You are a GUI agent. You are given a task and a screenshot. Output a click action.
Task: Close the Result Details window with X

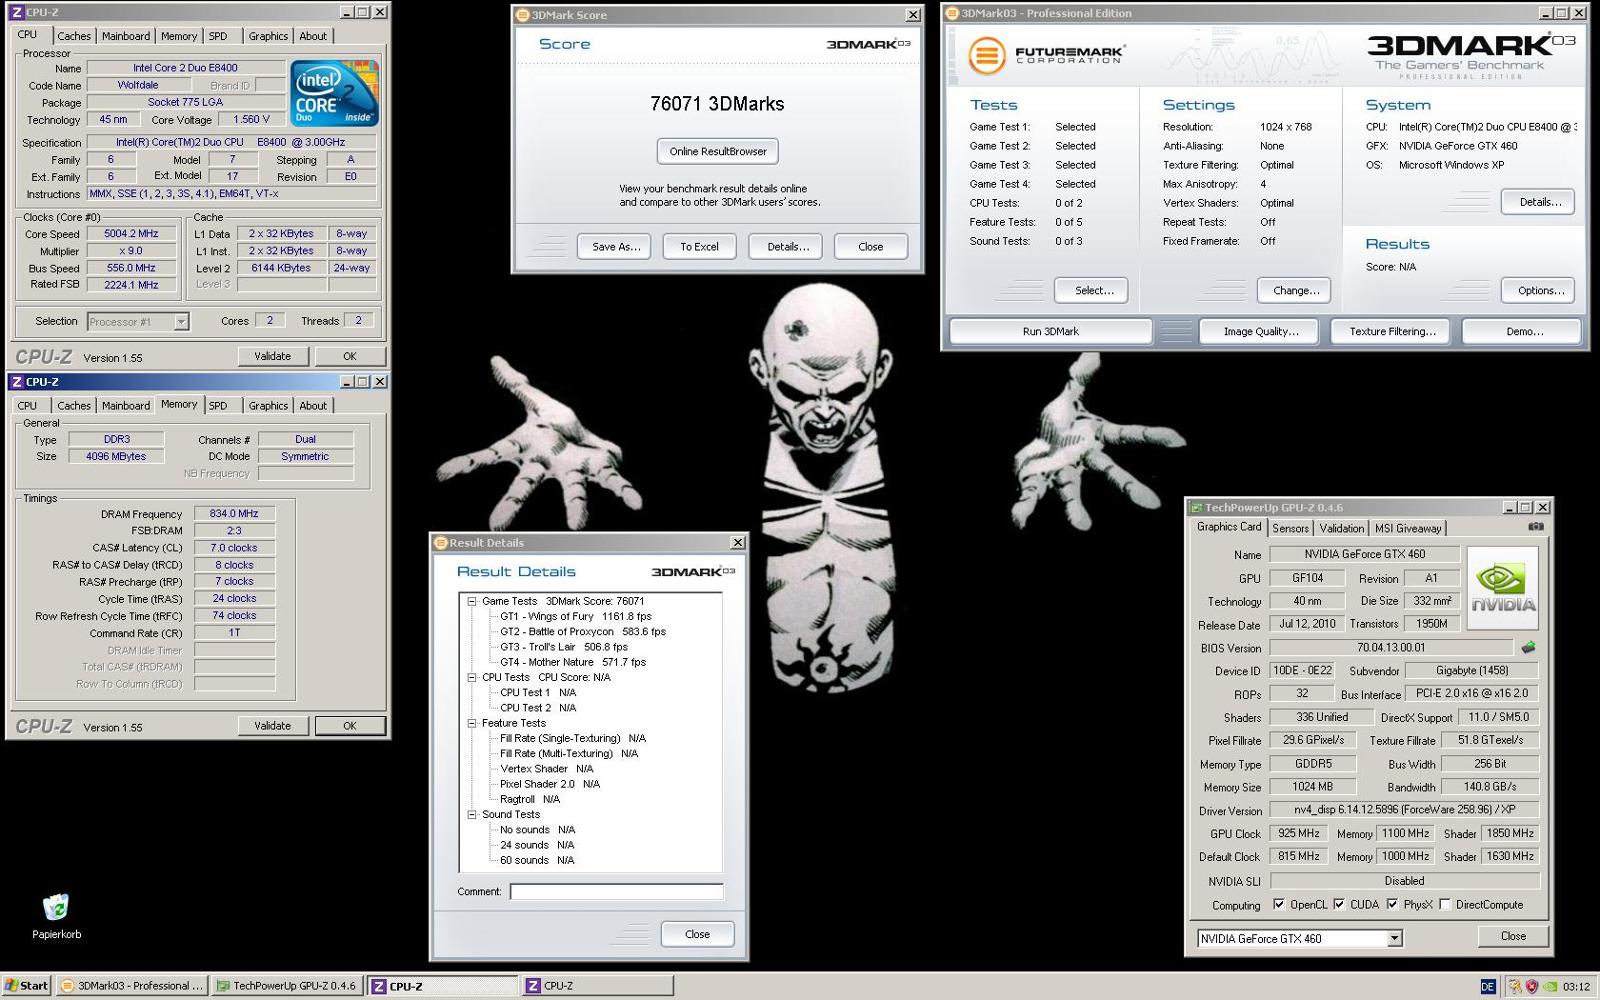click(737, 543)
